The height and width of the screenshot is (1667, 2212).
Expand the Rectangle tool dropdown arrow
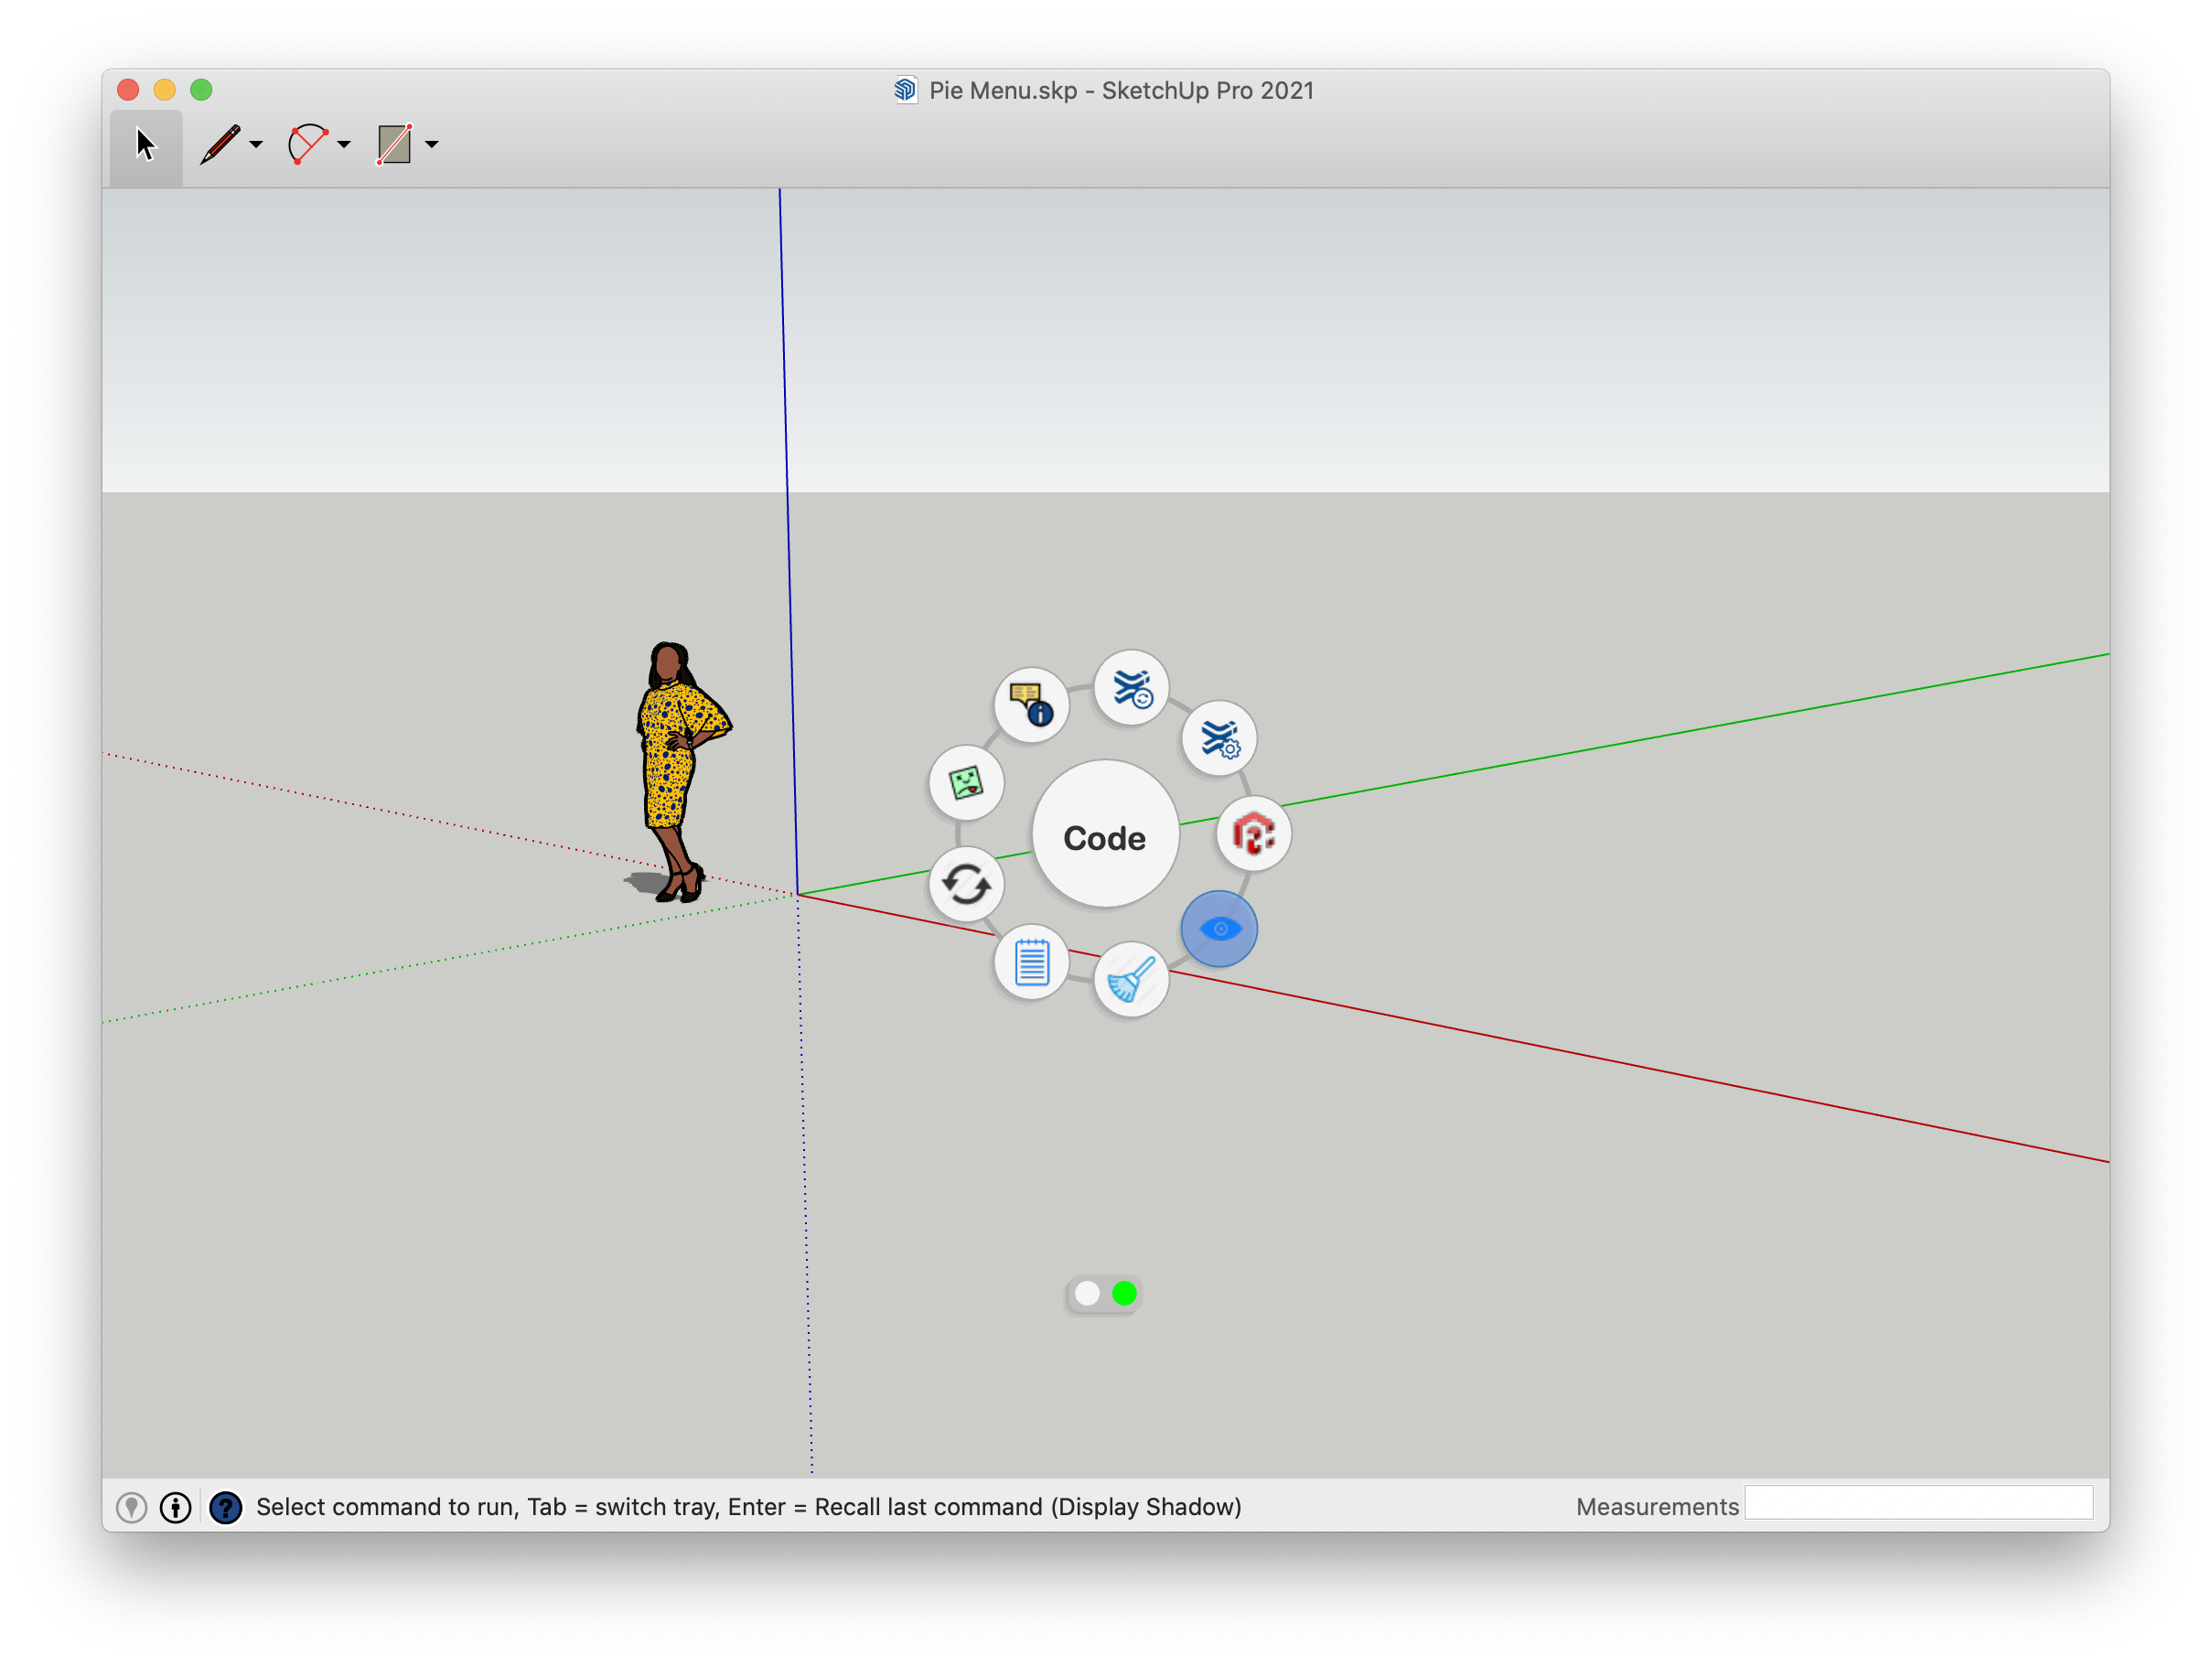coord(432,145)
